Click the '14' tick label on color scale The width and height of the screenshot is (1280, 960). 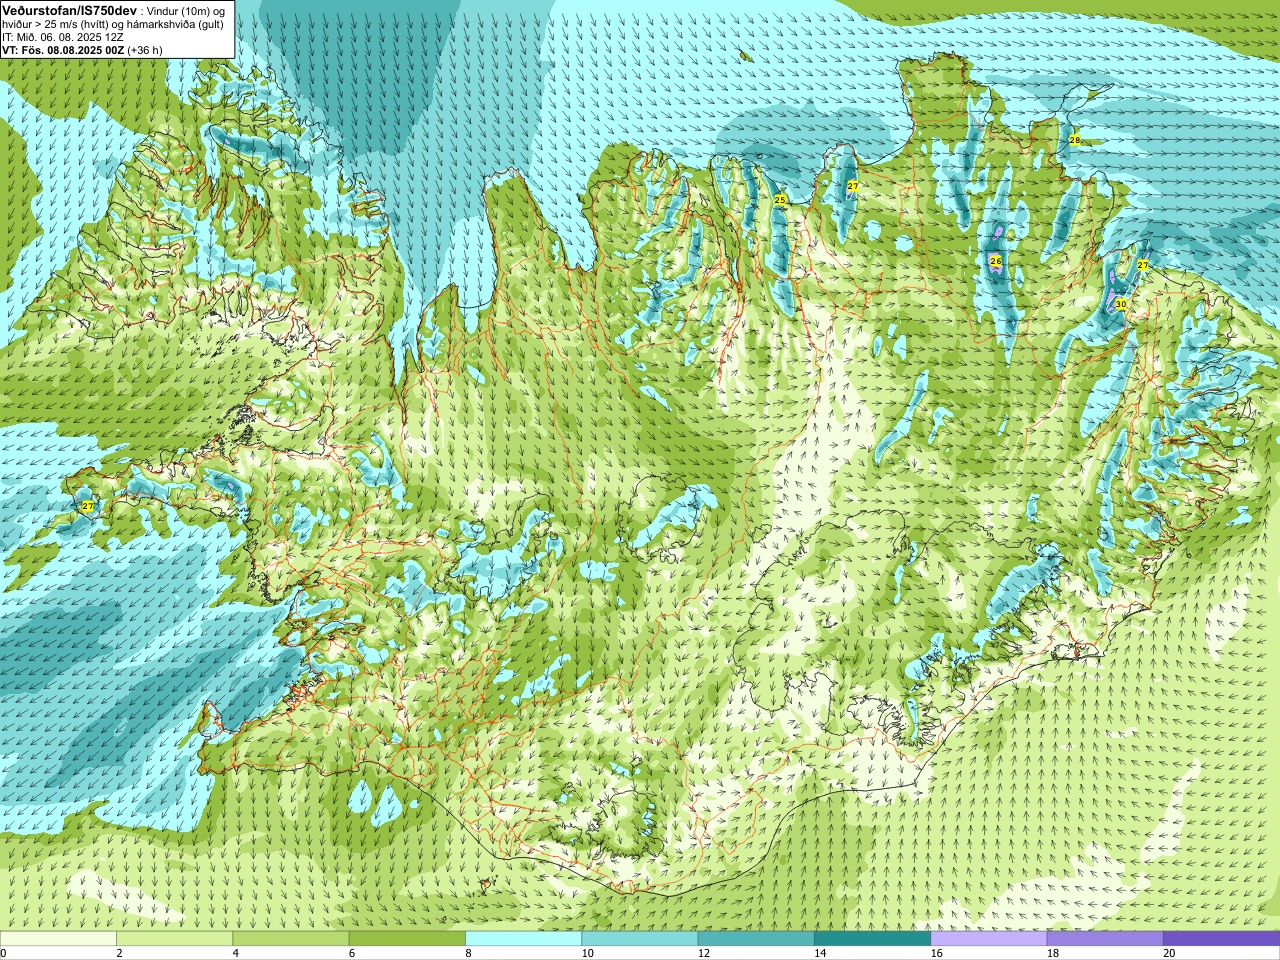(x=820, y=953)
